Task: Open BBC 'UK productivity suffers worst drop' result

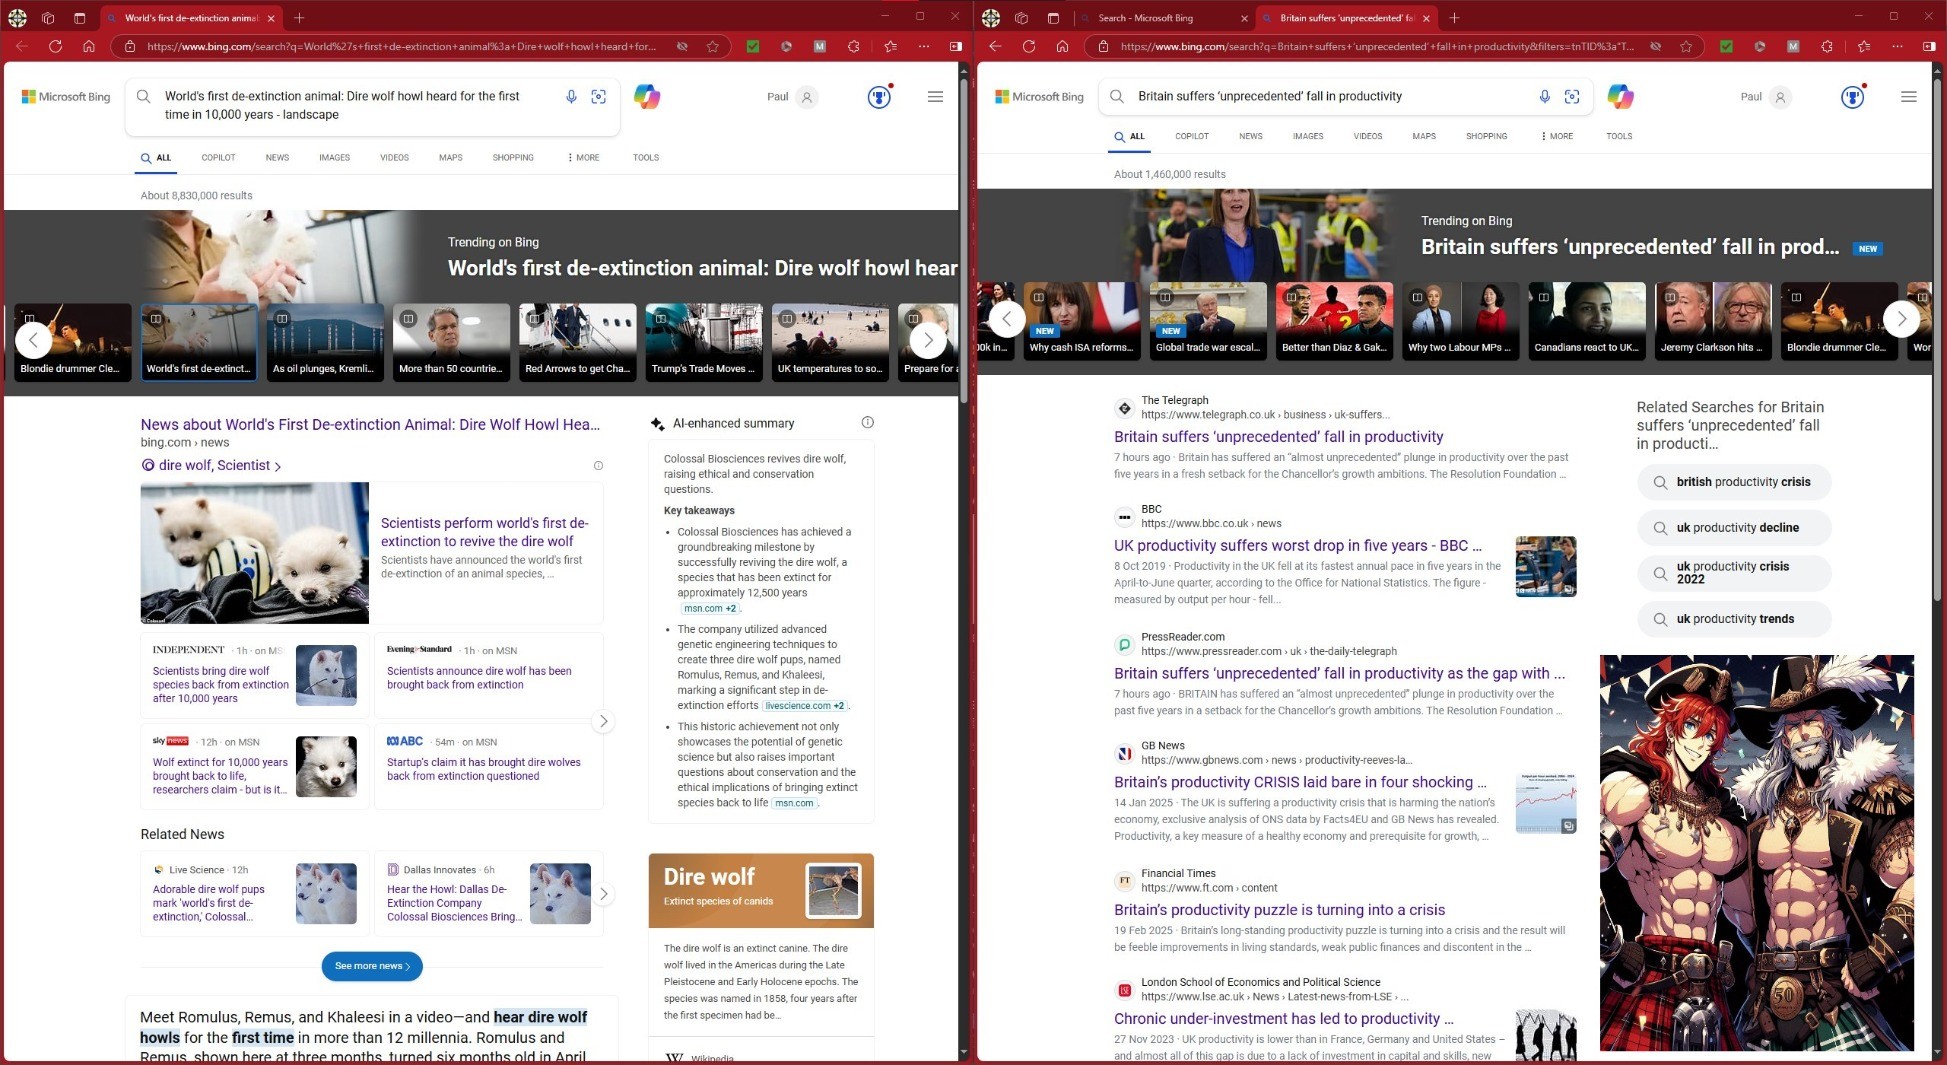Action: click(x=1297, y=546)
